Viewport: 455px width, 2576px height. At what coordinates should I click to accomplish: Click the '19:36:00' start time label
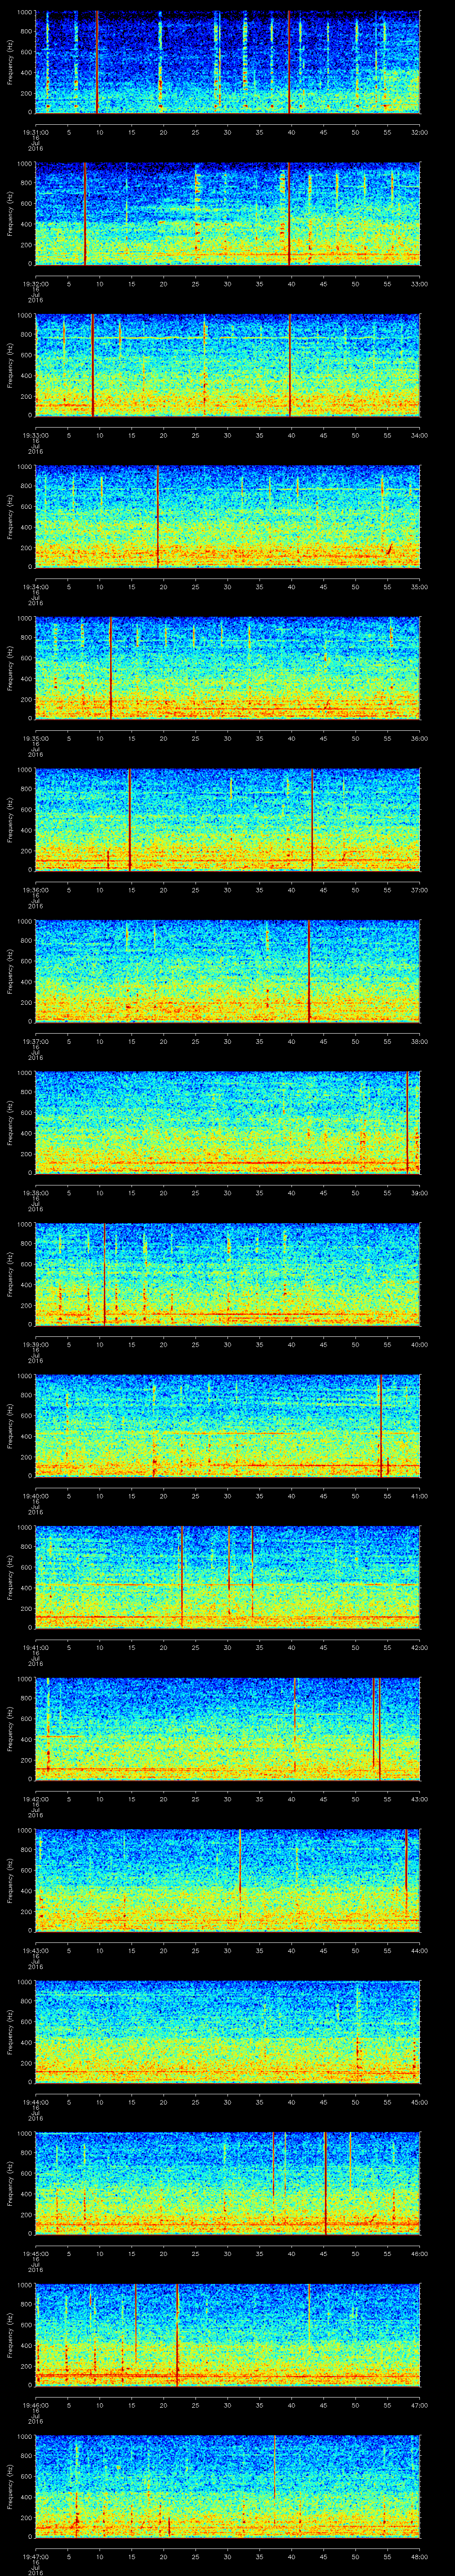[35, 890]
